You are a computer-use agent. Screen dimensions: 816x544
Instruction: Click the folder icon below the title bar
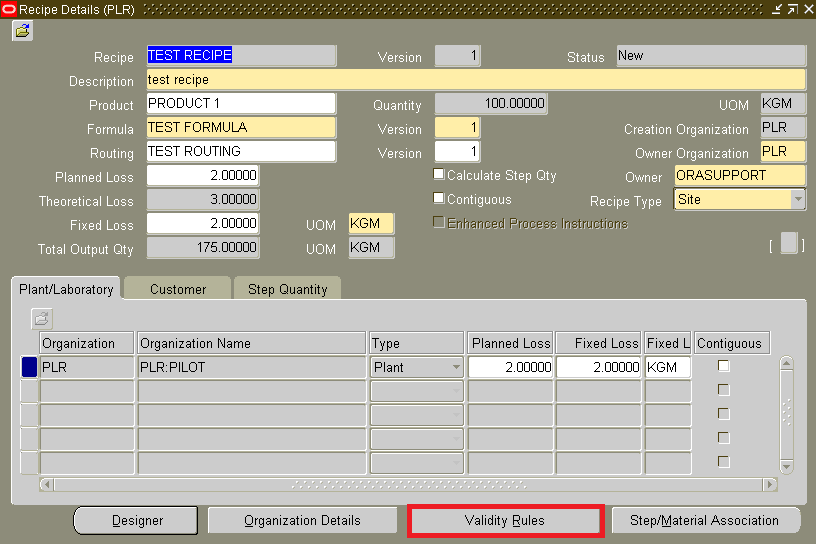(22, 31)
